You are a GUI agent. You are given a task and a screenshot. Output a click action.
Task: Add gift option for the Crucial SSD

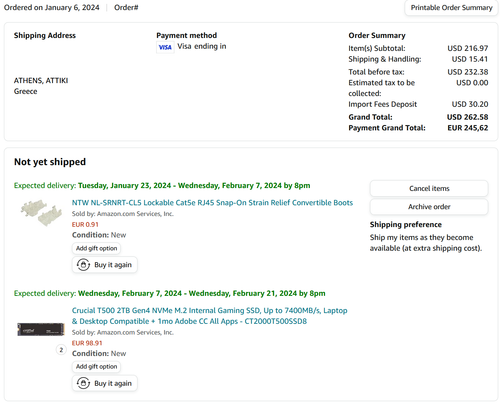[x=96, y=367]
